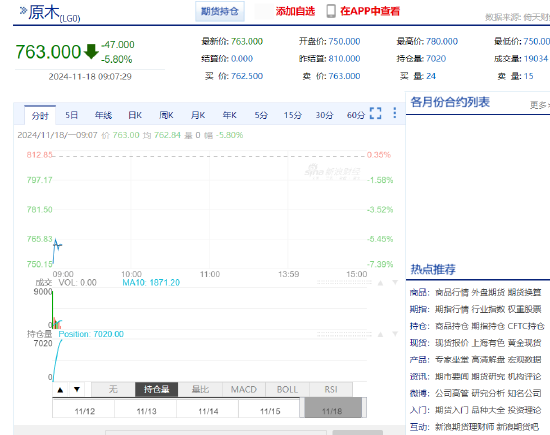The image size is (550, 435).
Task: Select the 5分 interval tab
Action: click(261, 115)
